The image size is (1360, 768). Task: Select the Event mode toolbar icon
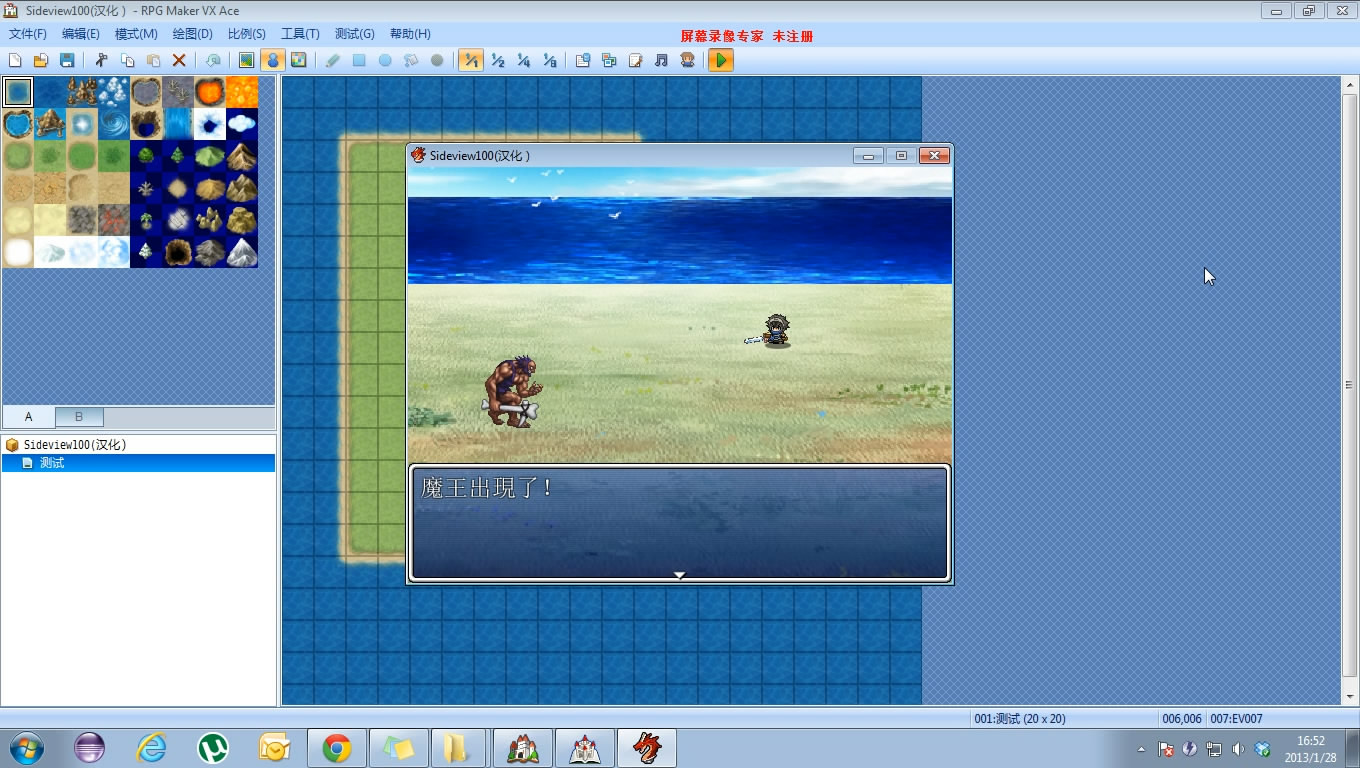click(272, 60)
